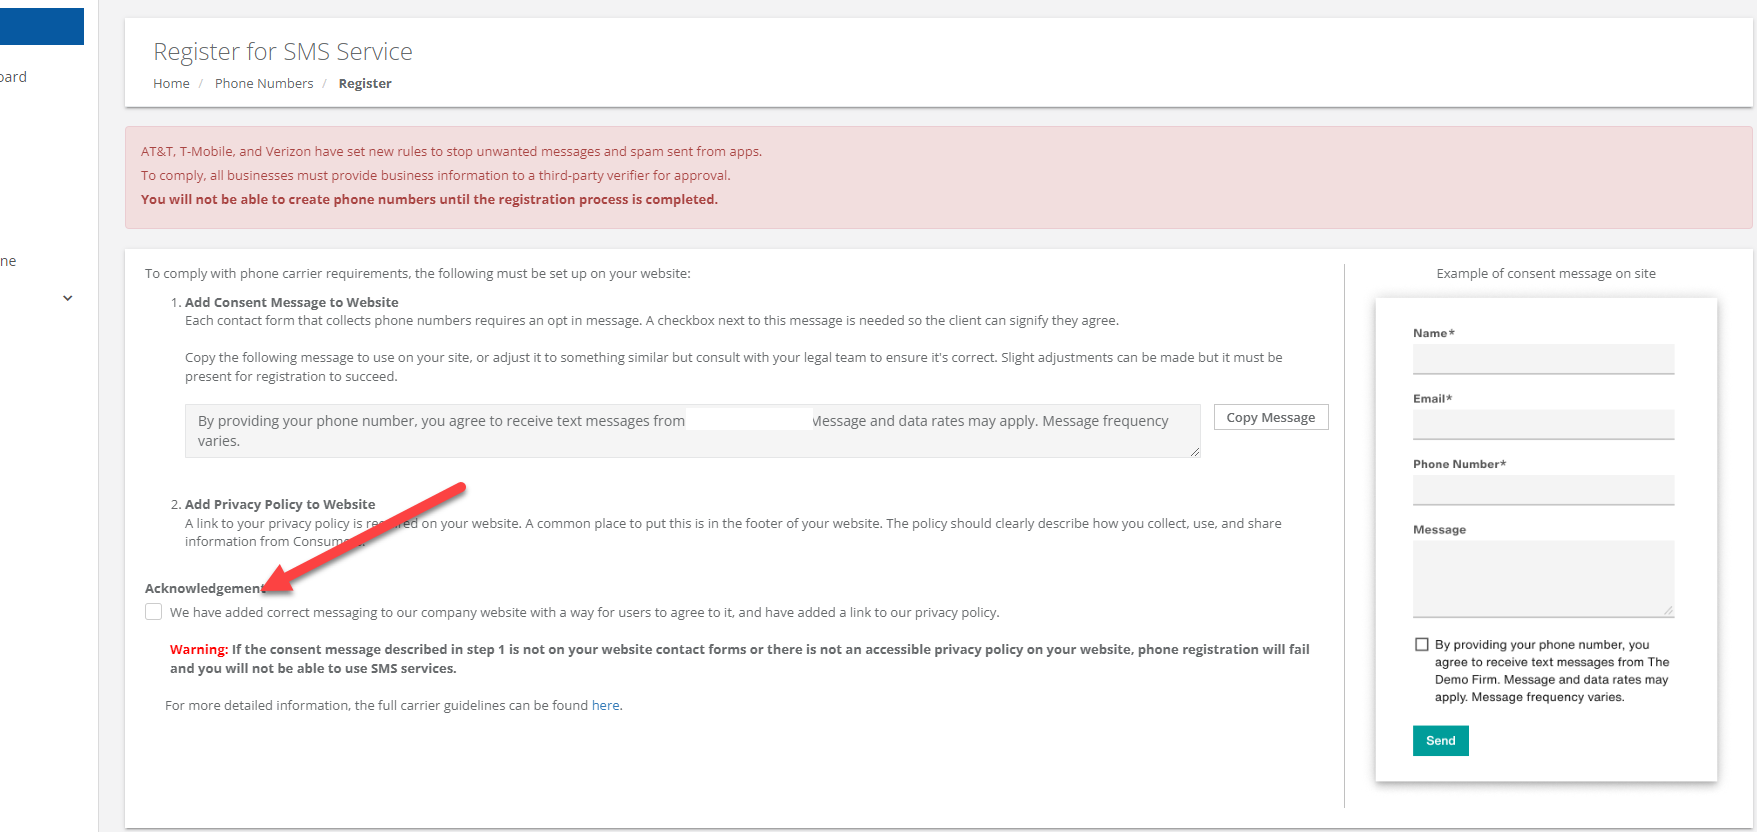
Task: Click inside the example Message textarea
Action: click(x=1543, y=578)
